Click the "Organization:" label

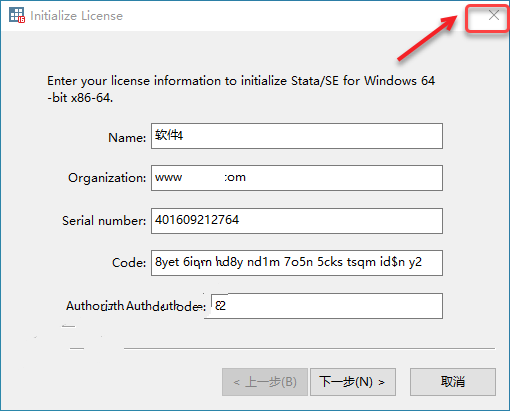pyautogui.click(x=107, y=178)
